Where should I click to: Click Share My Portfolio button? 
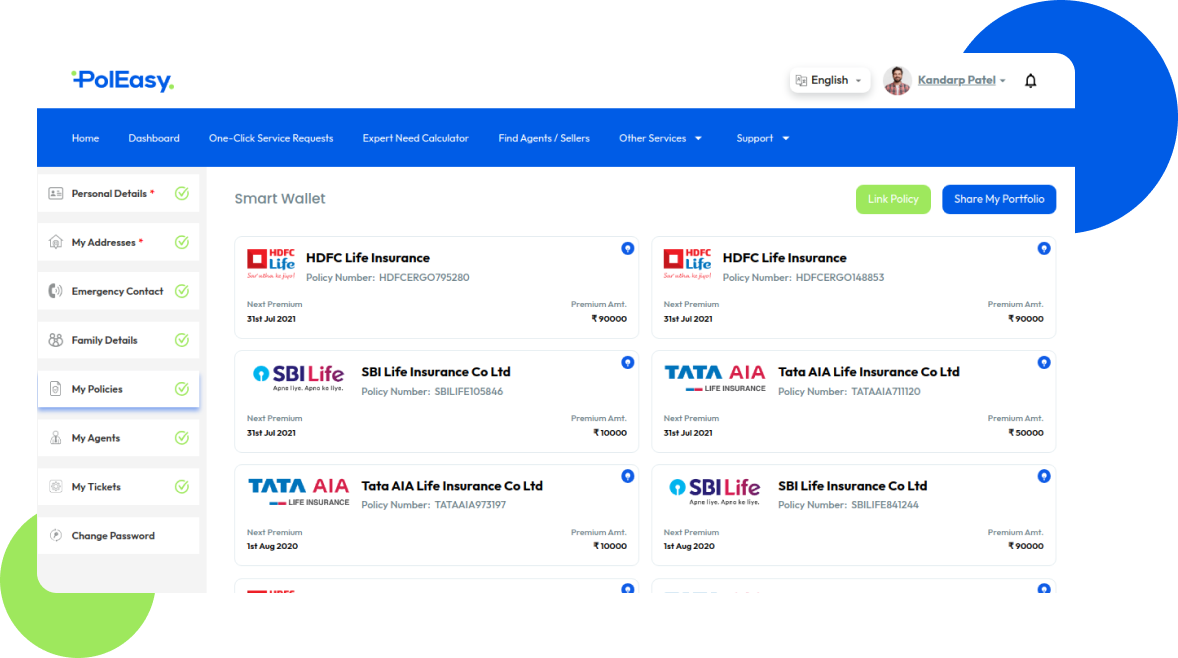[x=999, y=199]
